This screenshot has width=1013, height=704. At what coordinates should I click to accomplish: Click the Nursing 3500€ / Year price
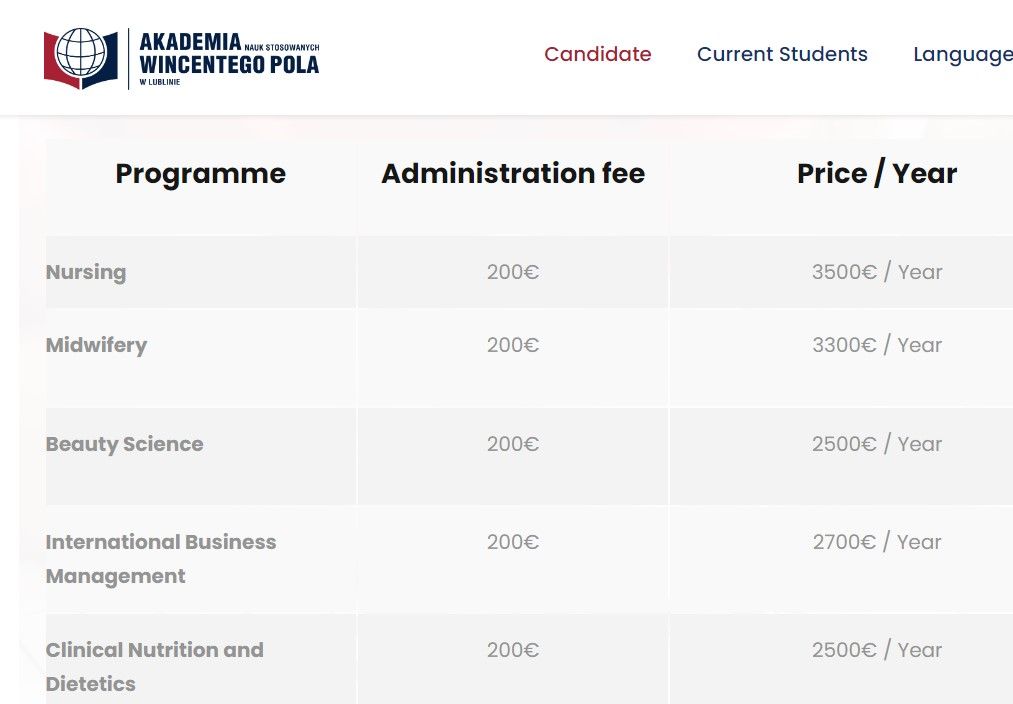click(x=876, y=272)
